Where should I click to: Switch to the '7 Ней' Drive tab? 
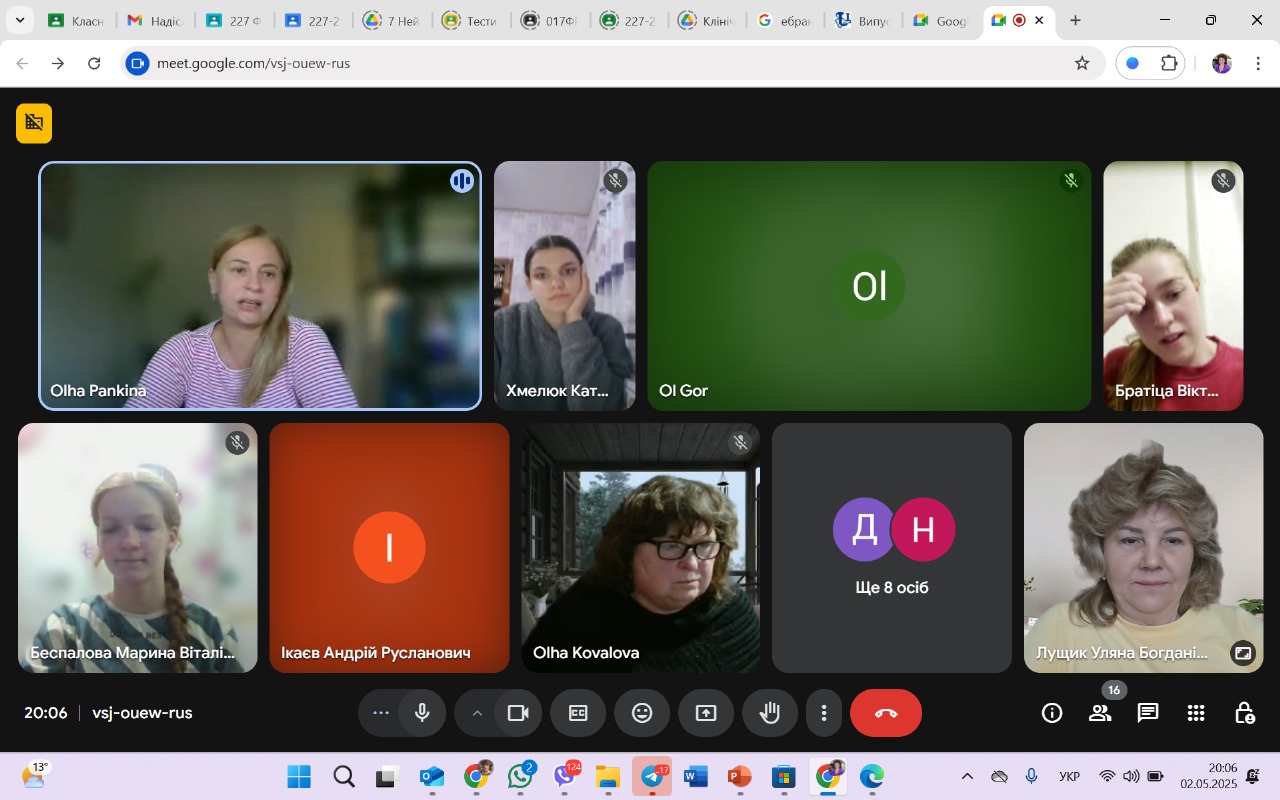pos(391,20)
